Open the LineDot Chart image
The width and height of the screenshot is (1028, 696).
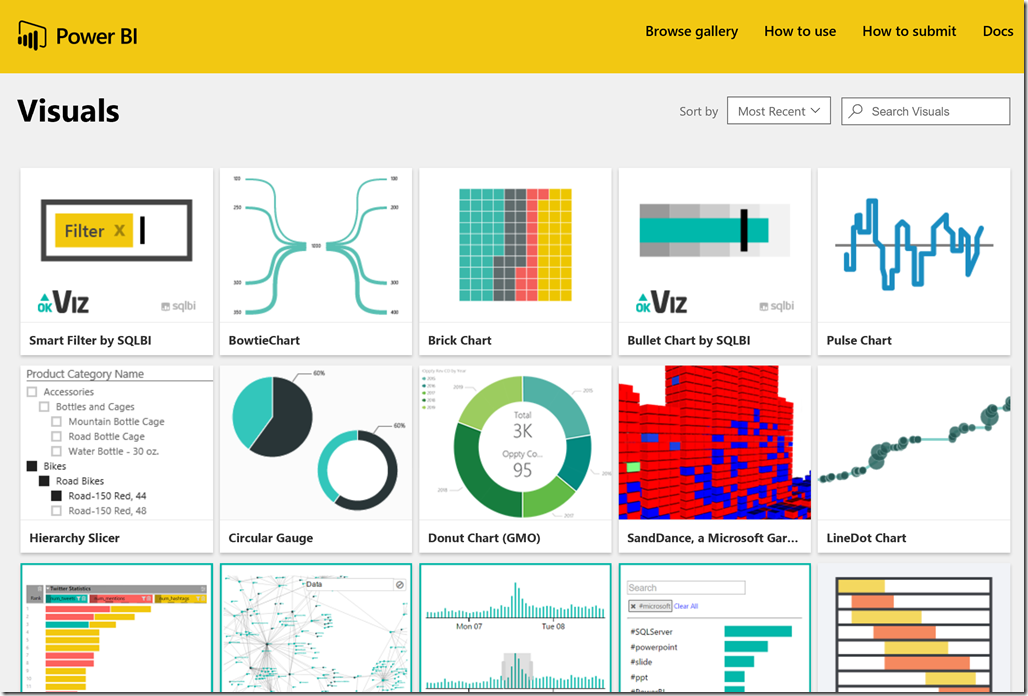[x=914, y=443]
